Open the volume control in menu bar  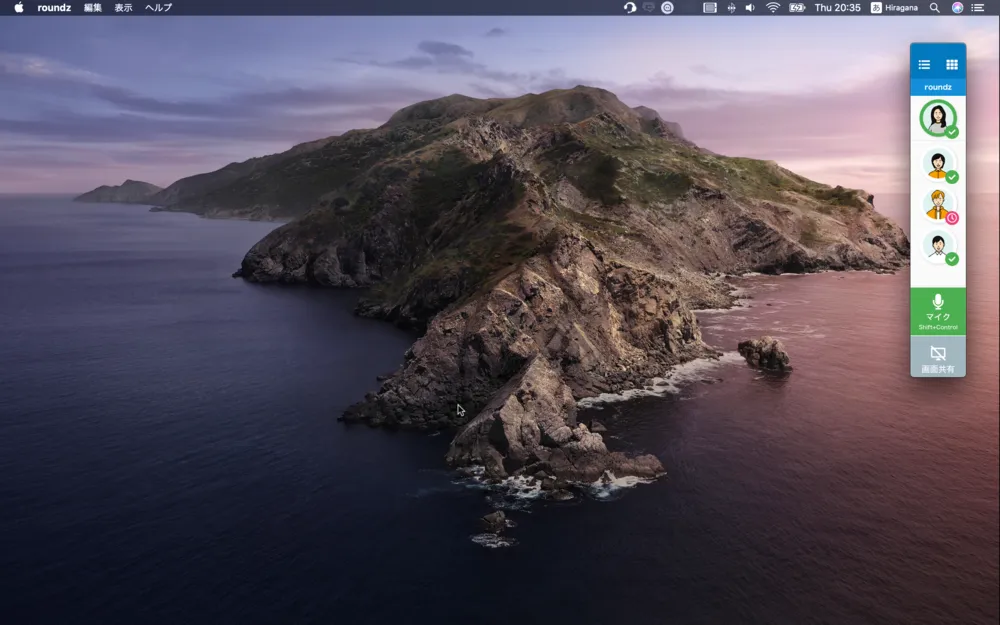[751, 8]
